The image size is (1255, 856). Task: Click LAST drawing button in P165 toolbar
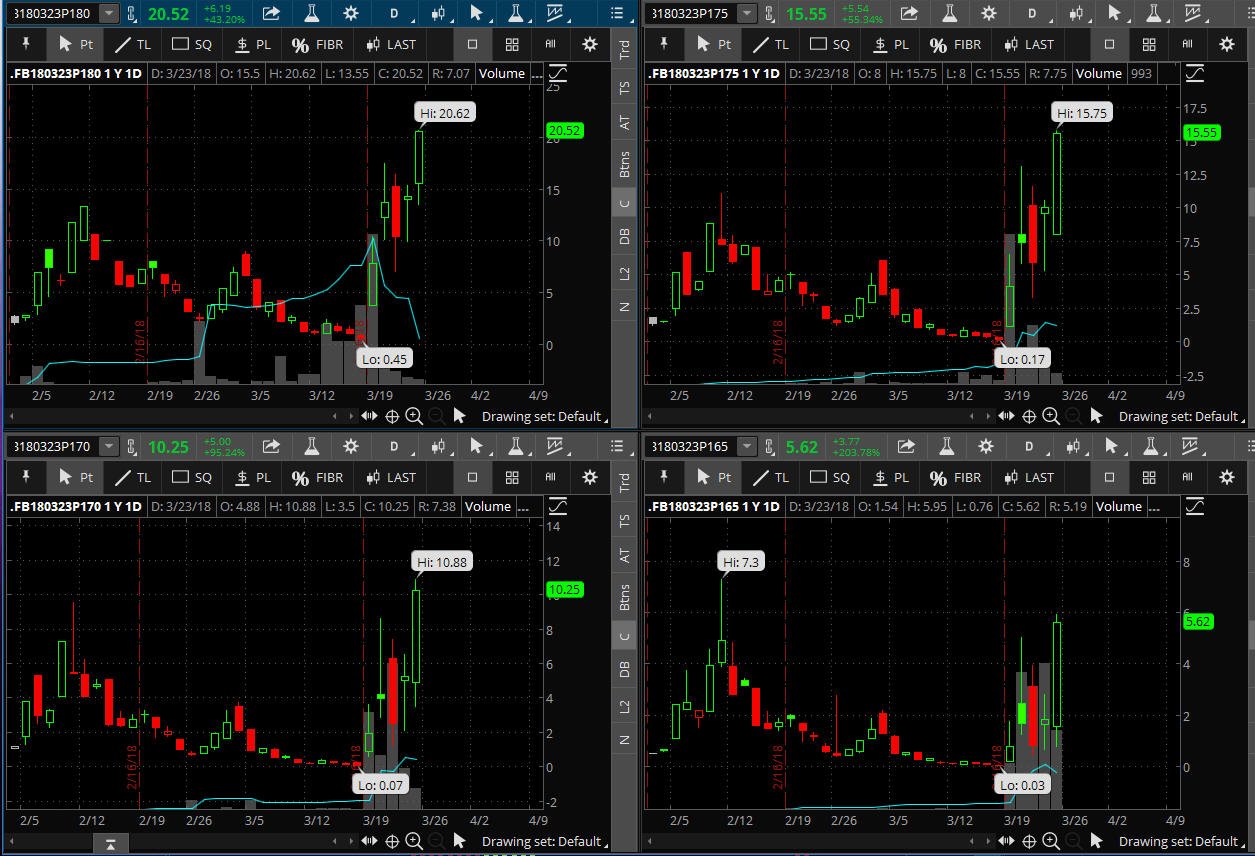1028,477
